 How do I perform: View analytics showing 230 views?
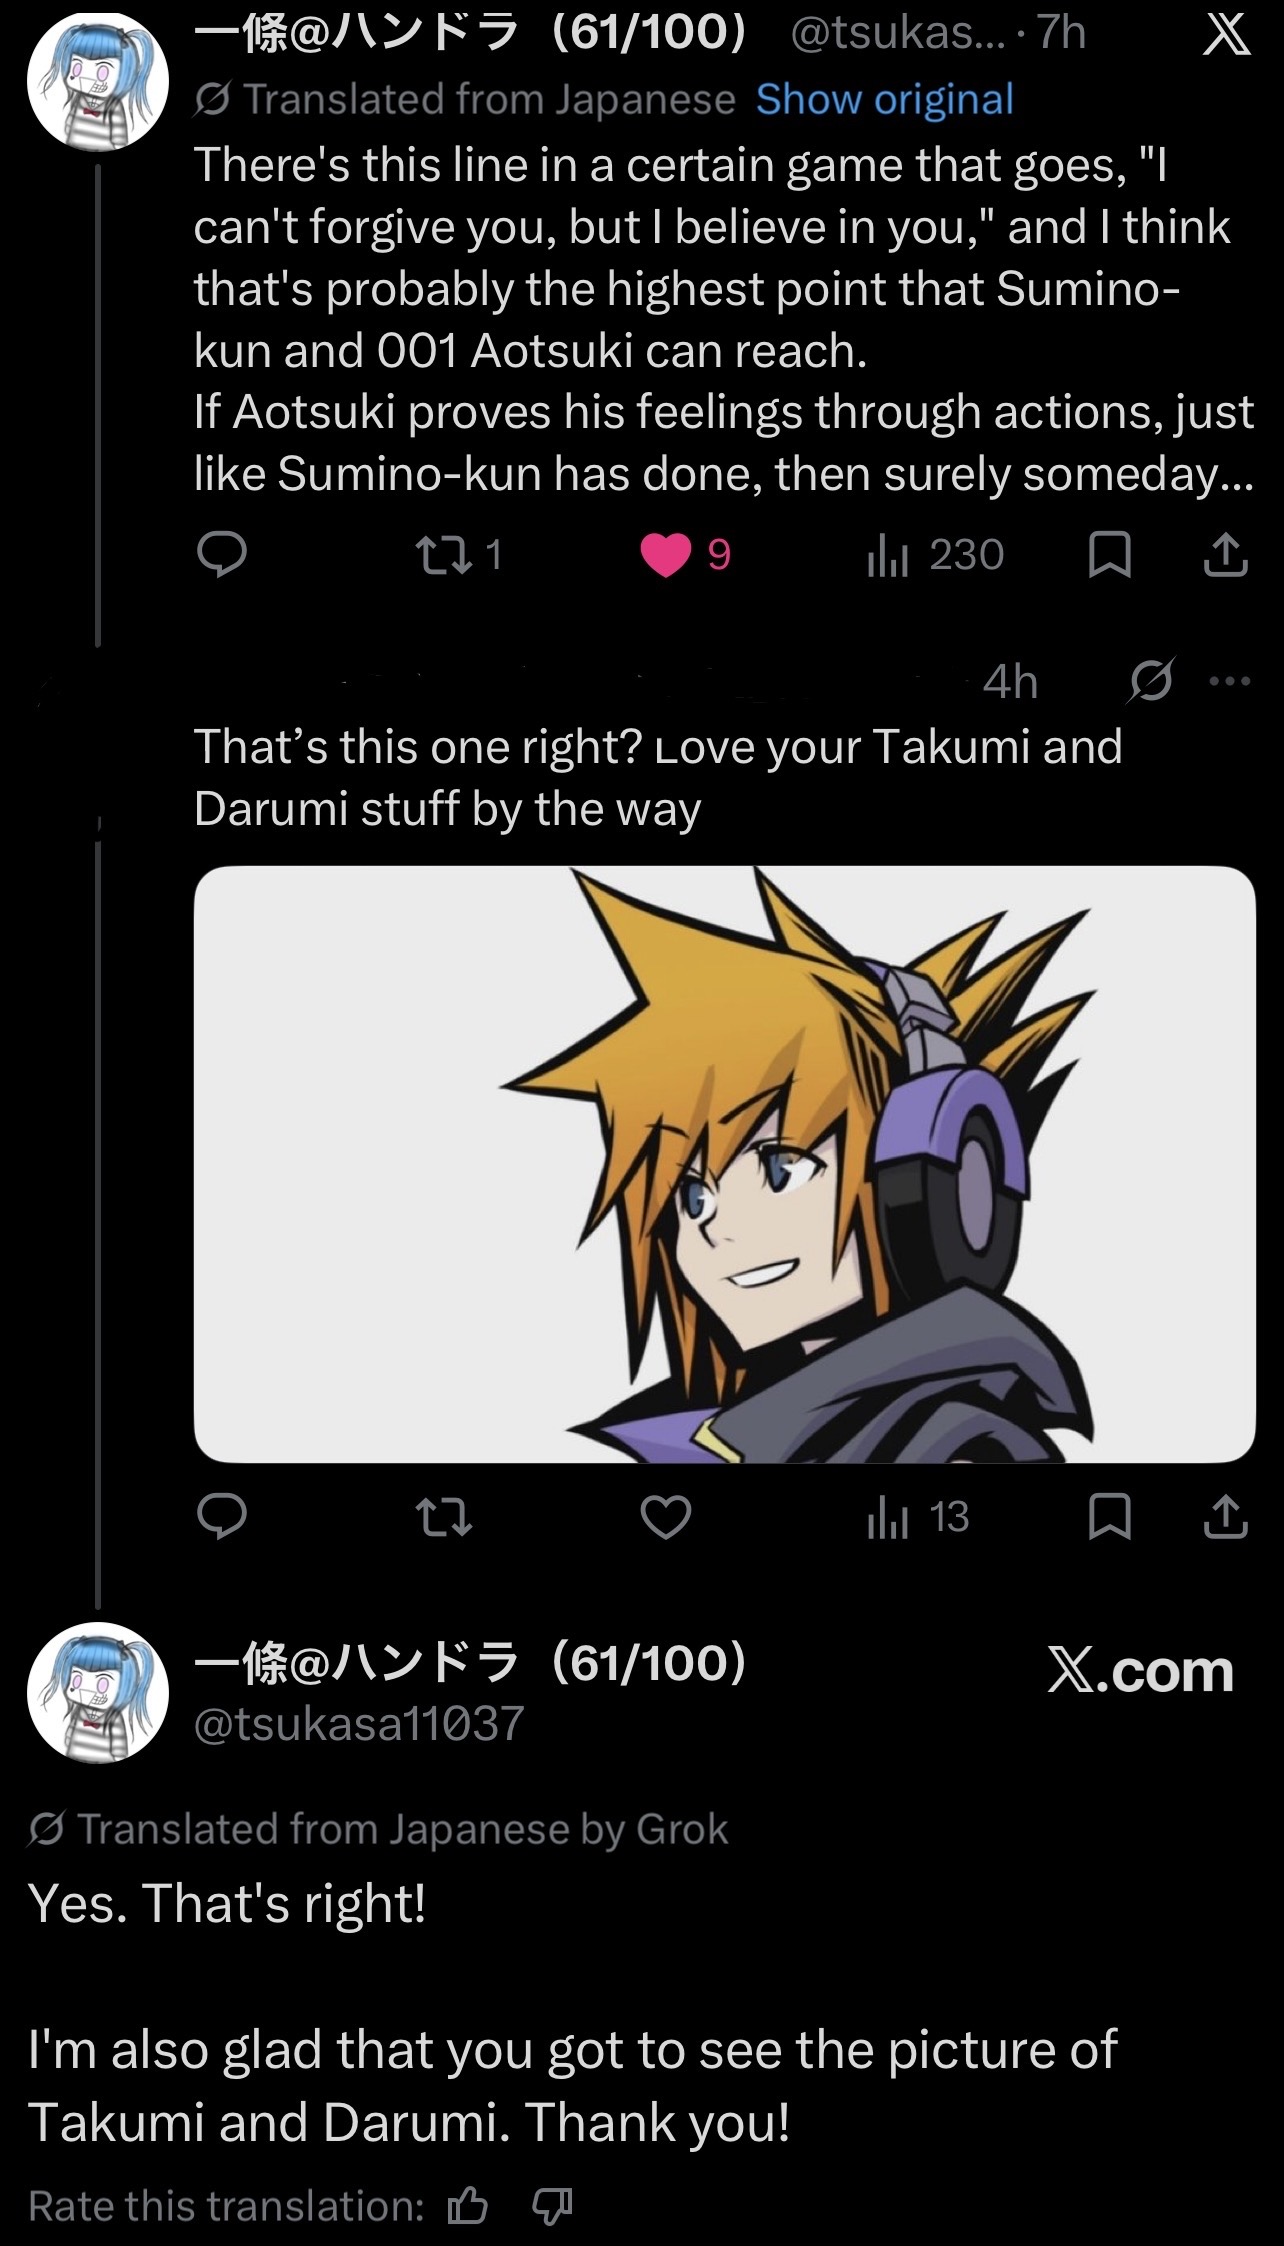point(935,555)
